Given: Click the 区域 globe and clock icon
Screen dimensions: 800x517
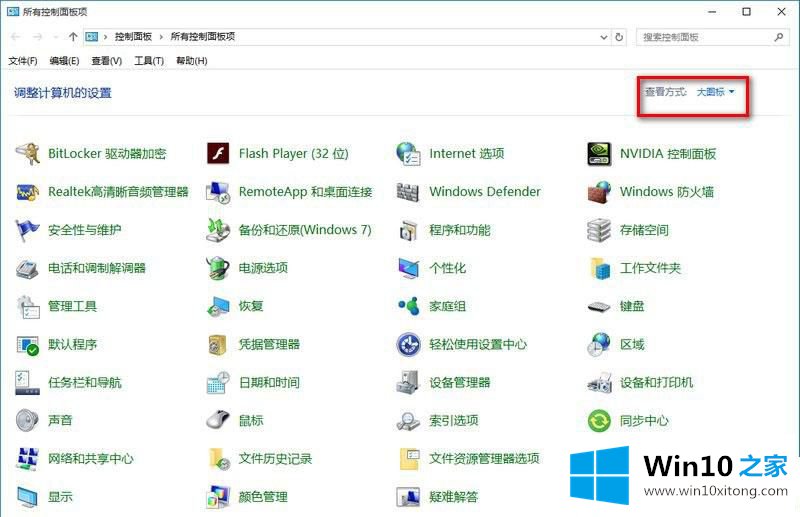Looking at the screenshot, I should pyautogui.click(x=599, y=344).
